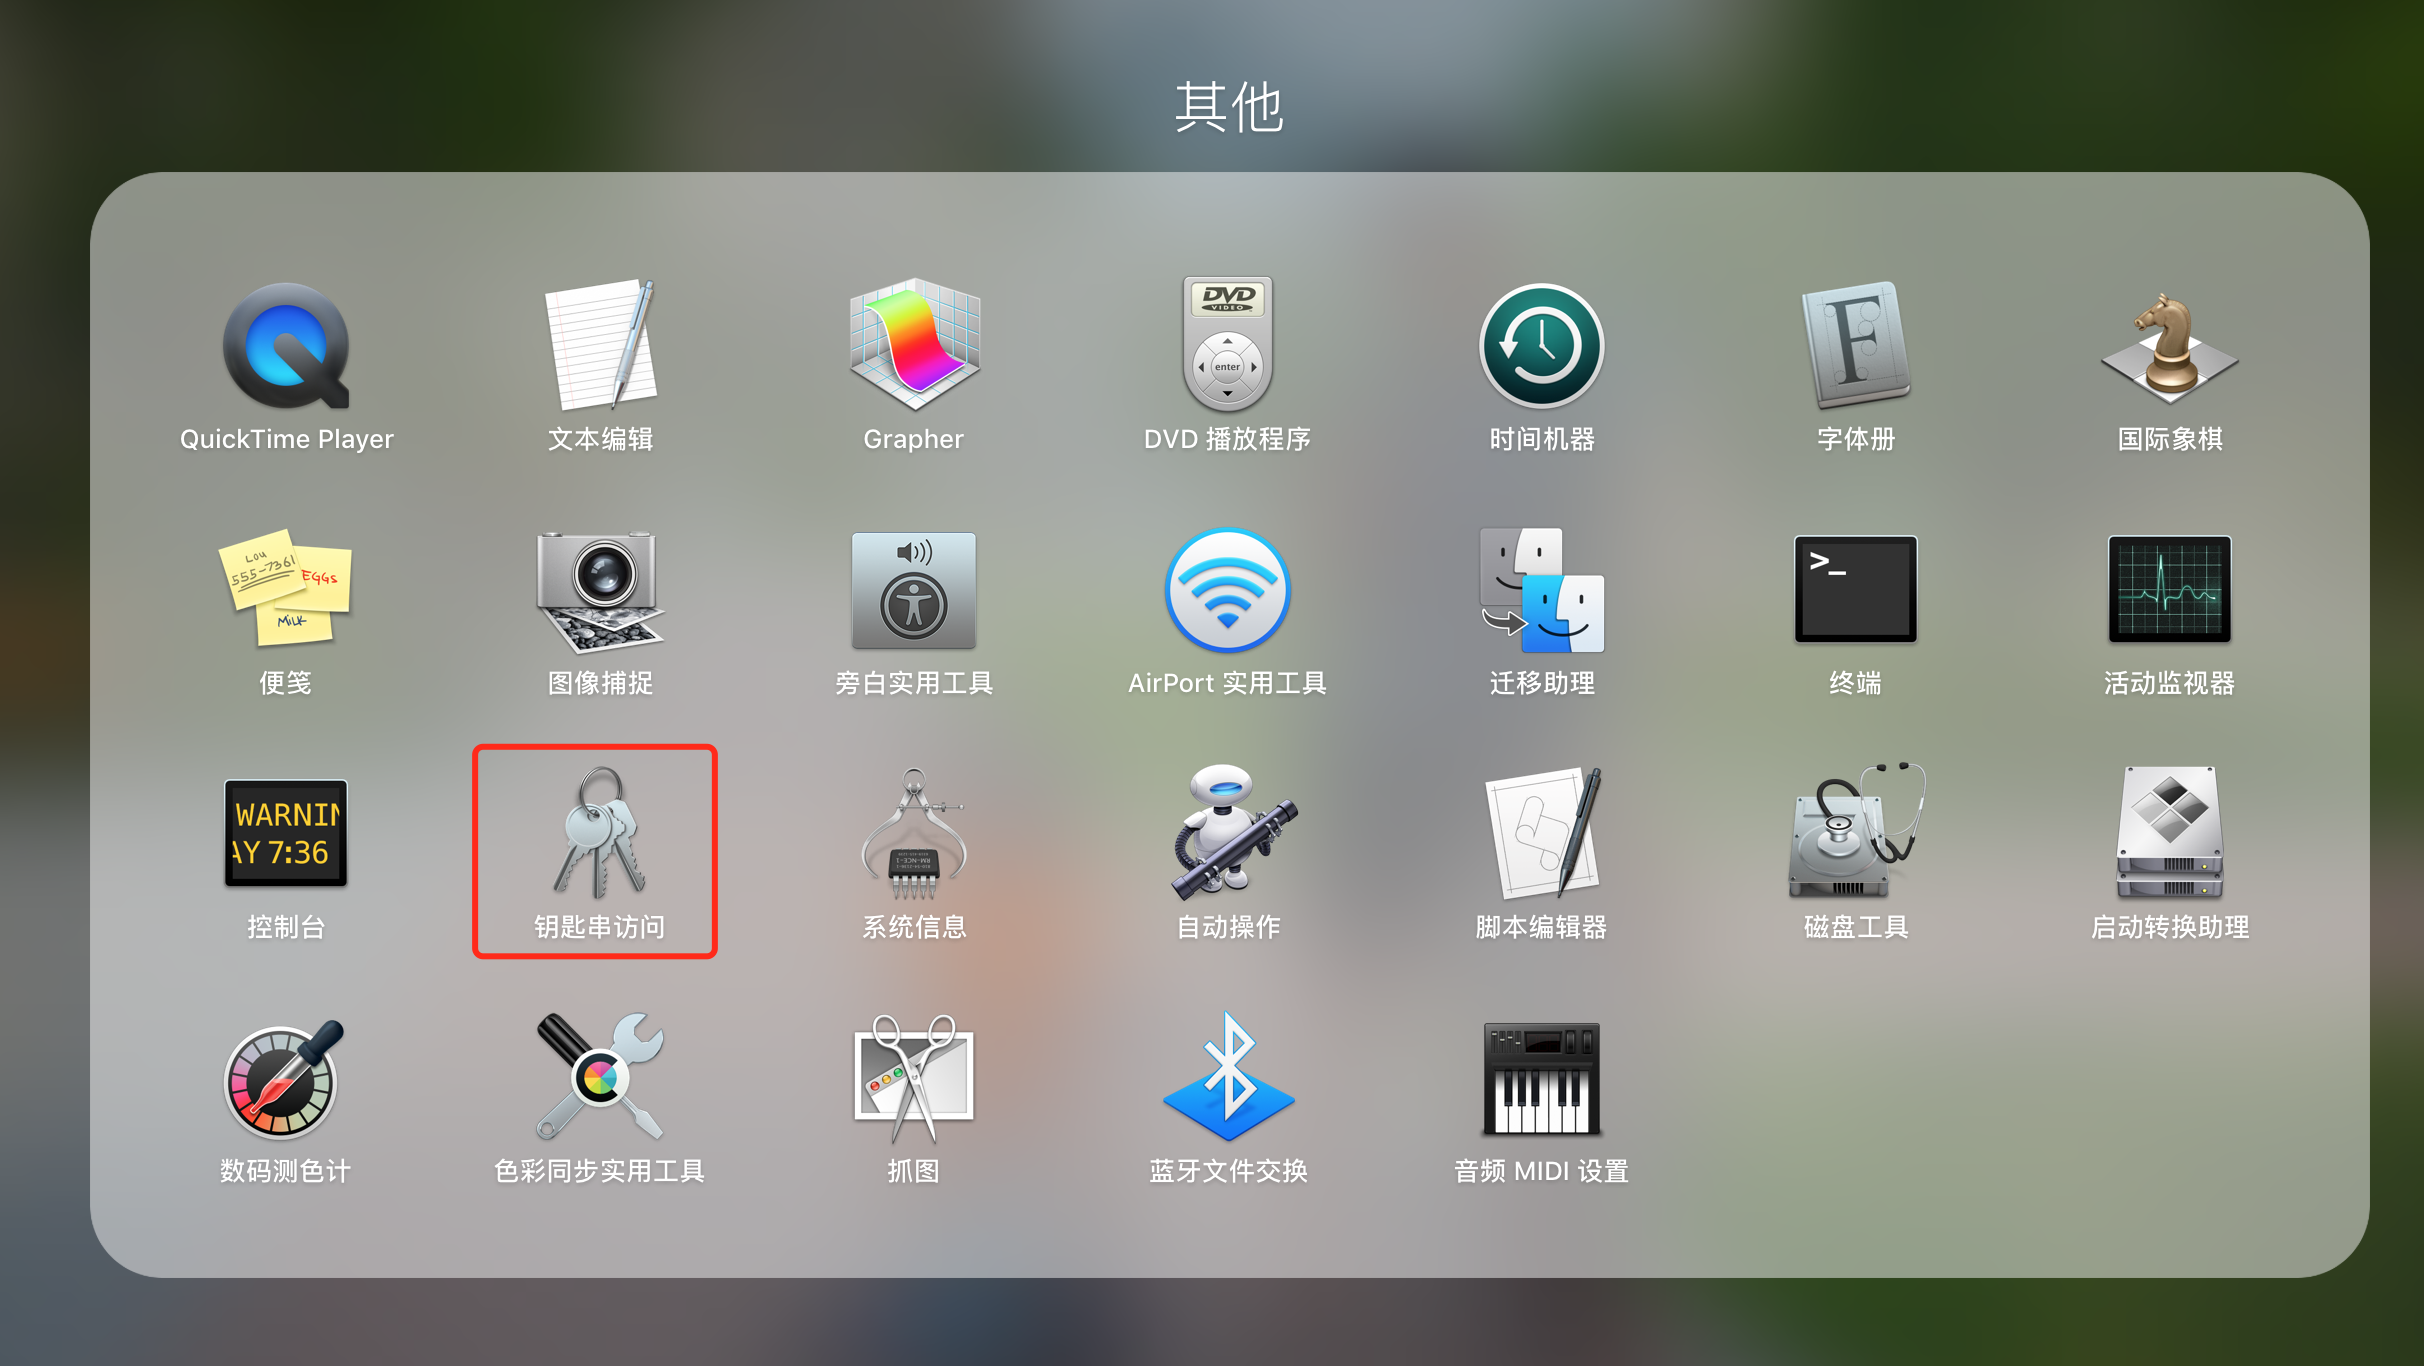The width and height of the screenshot is (2424, 1366).
Task: Start 蓝牙文件交换 (Bluetooth File Exchange)
Action: [1227, 1080]
